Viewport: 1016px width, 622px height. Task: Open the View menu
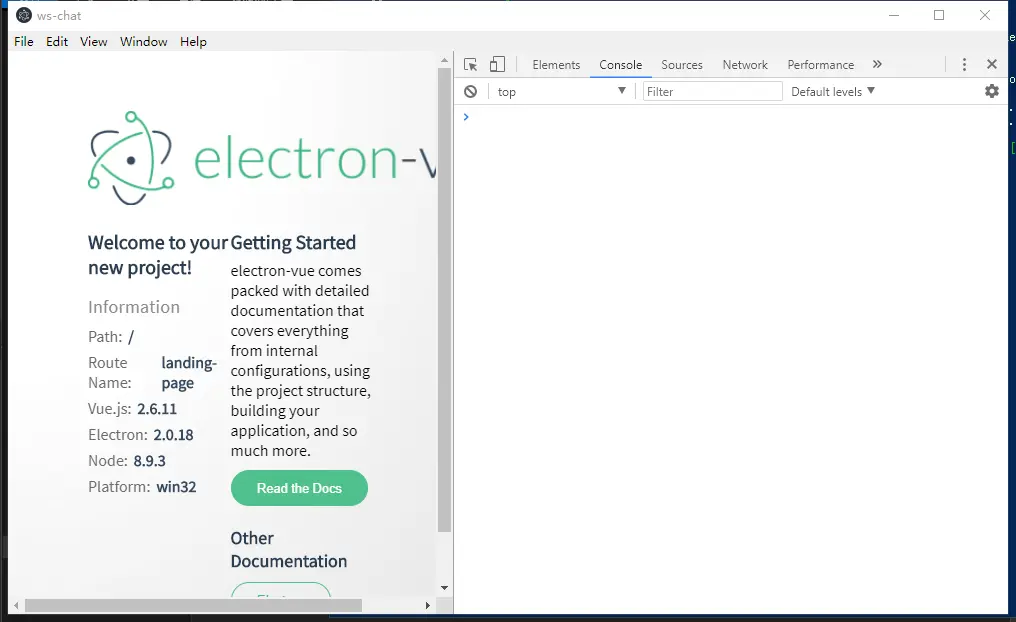click(93, 41)
